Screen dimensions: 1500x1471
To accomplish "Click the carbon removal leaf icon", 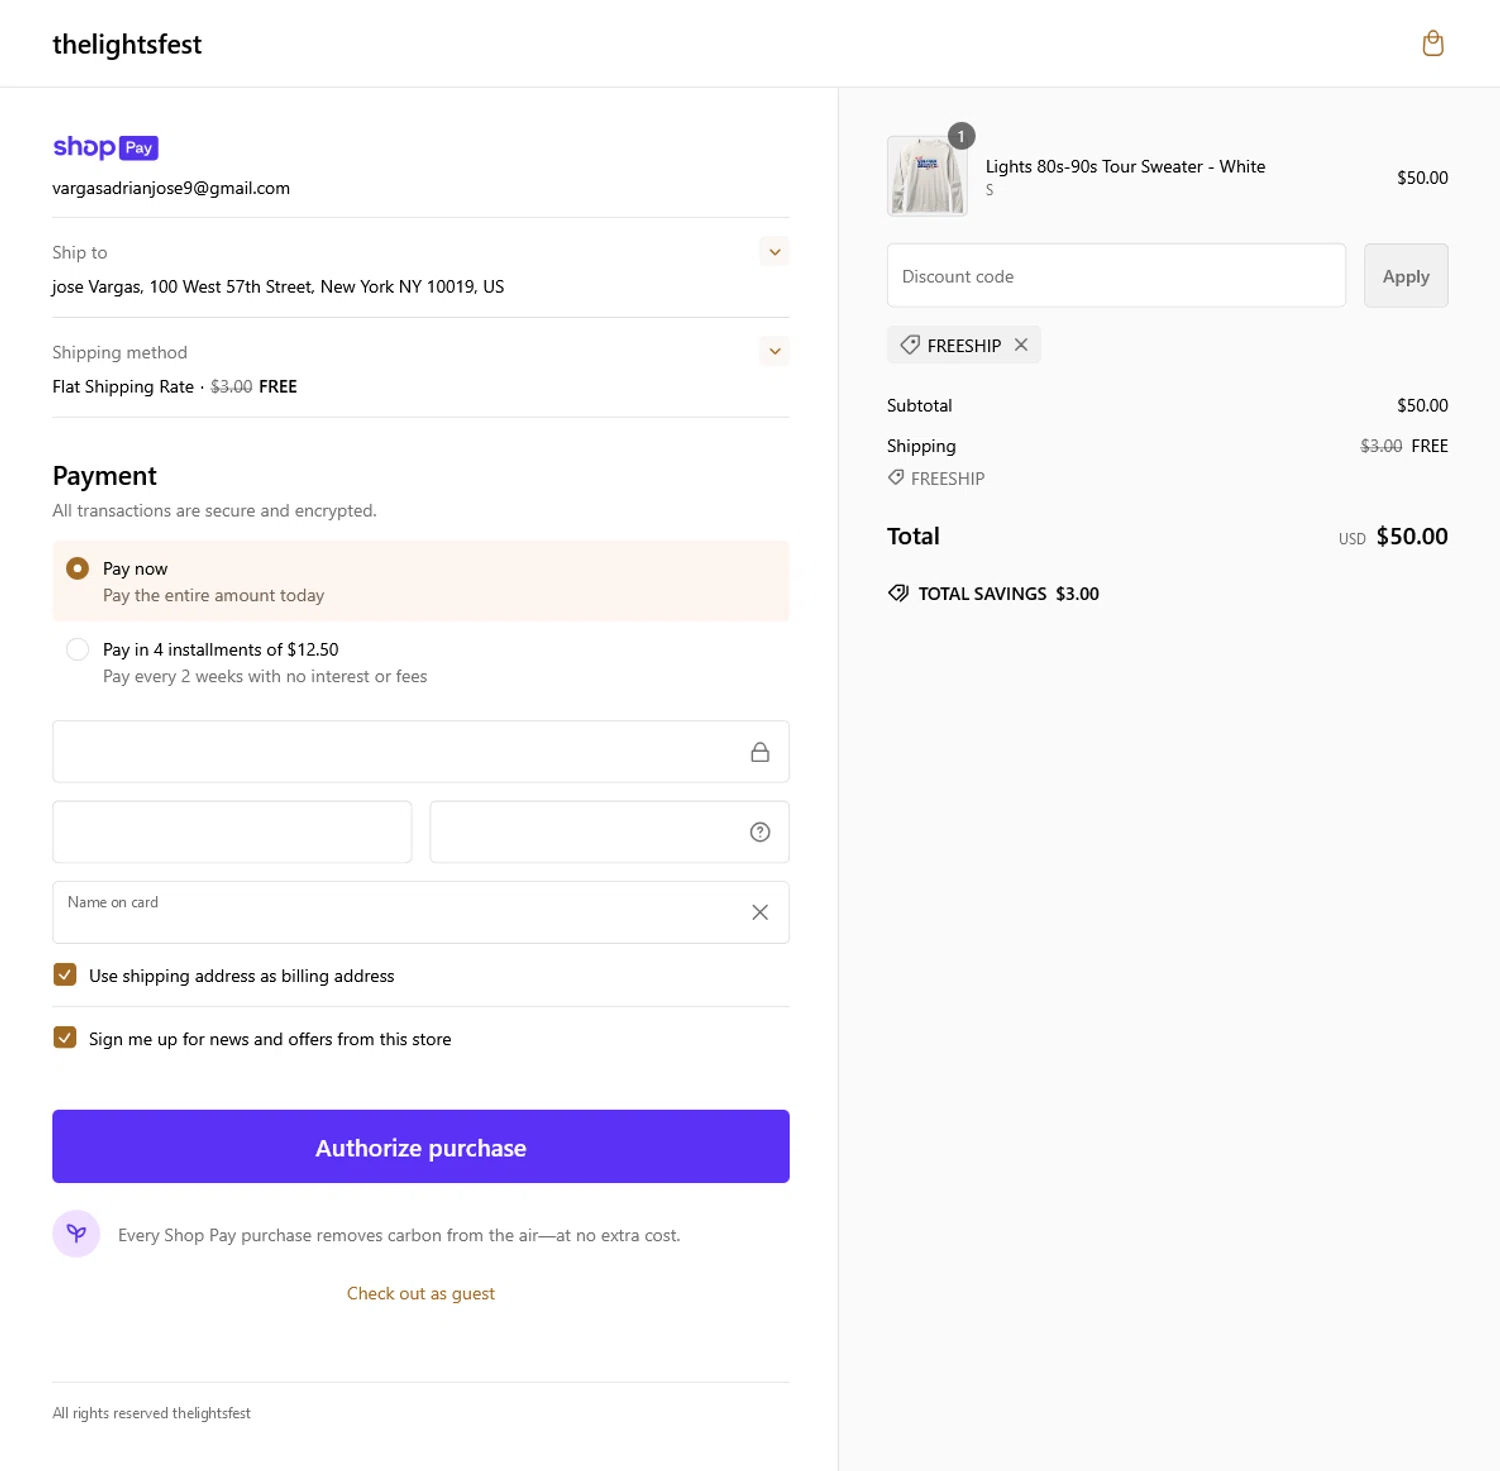I will (x=76, y=1234).
